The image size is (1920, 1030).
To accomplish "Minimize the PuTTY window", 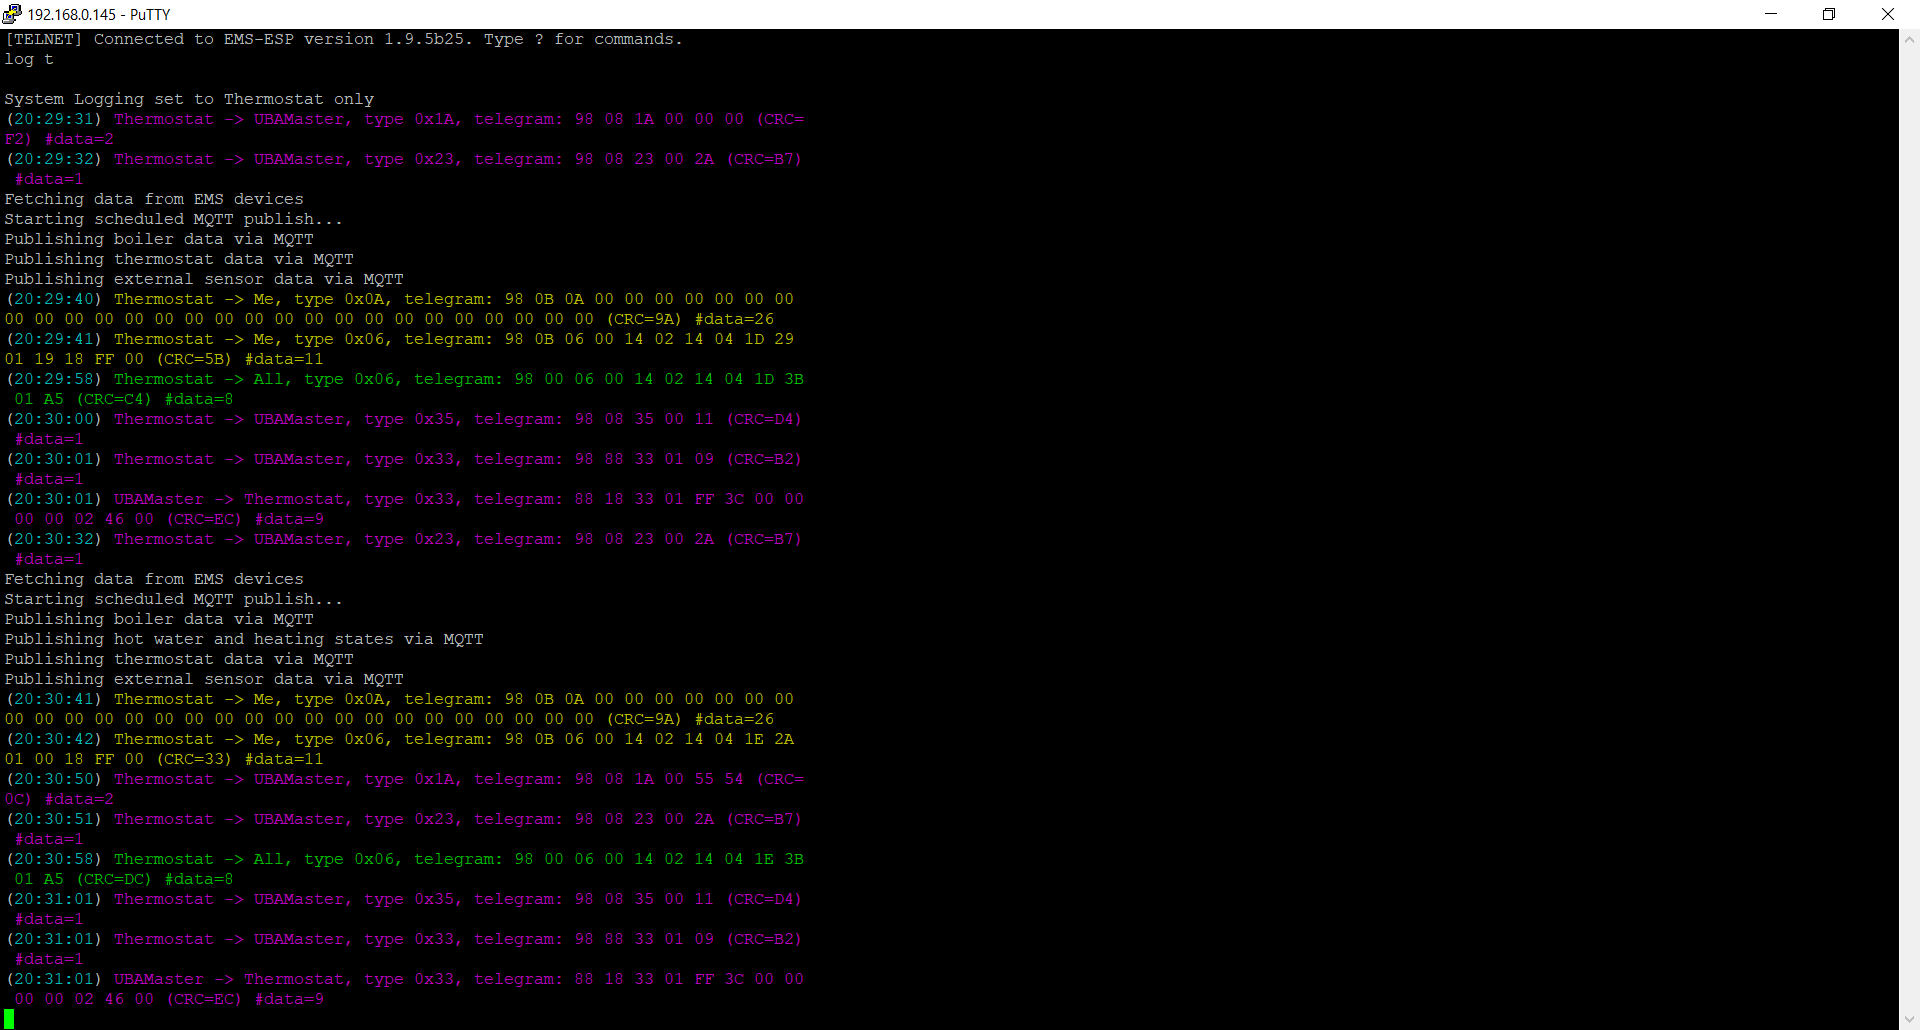I will 1771,14.
